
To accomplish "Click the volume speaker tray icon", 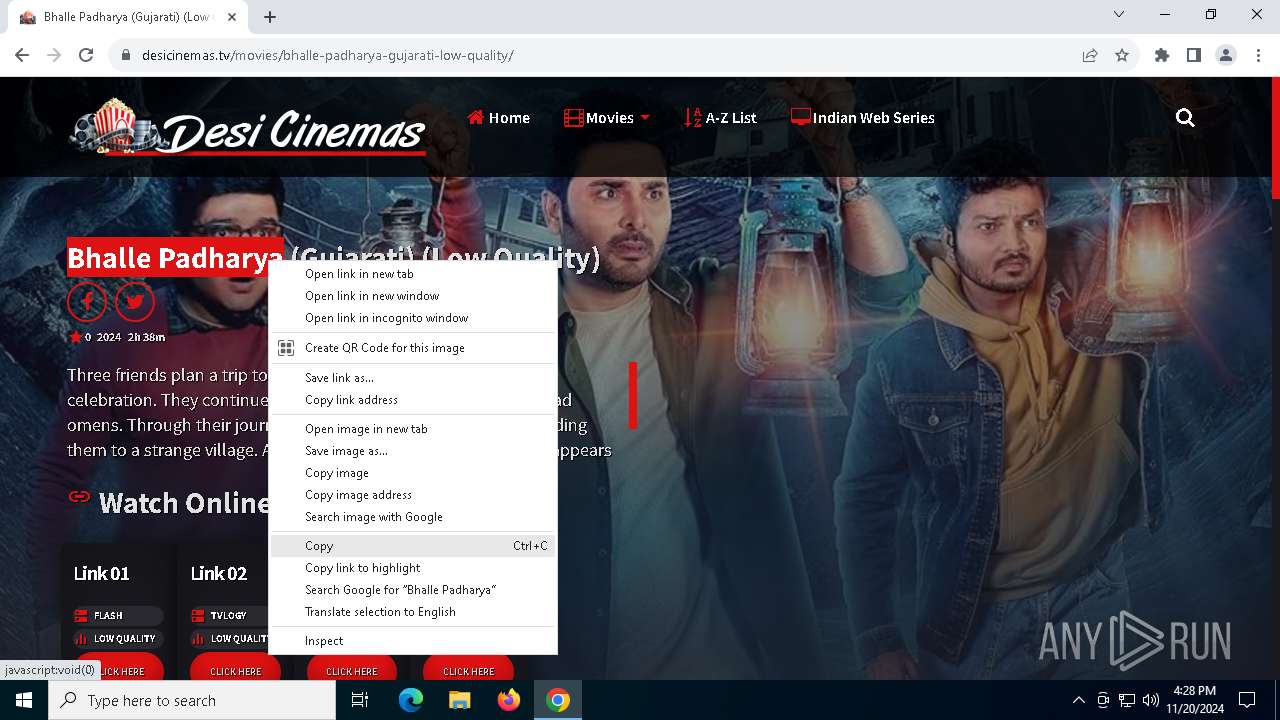I will [x=1150, y=700].
